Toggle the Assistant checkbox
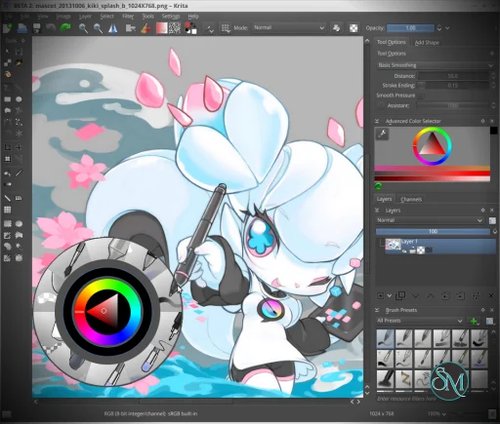 coord(380,106)
